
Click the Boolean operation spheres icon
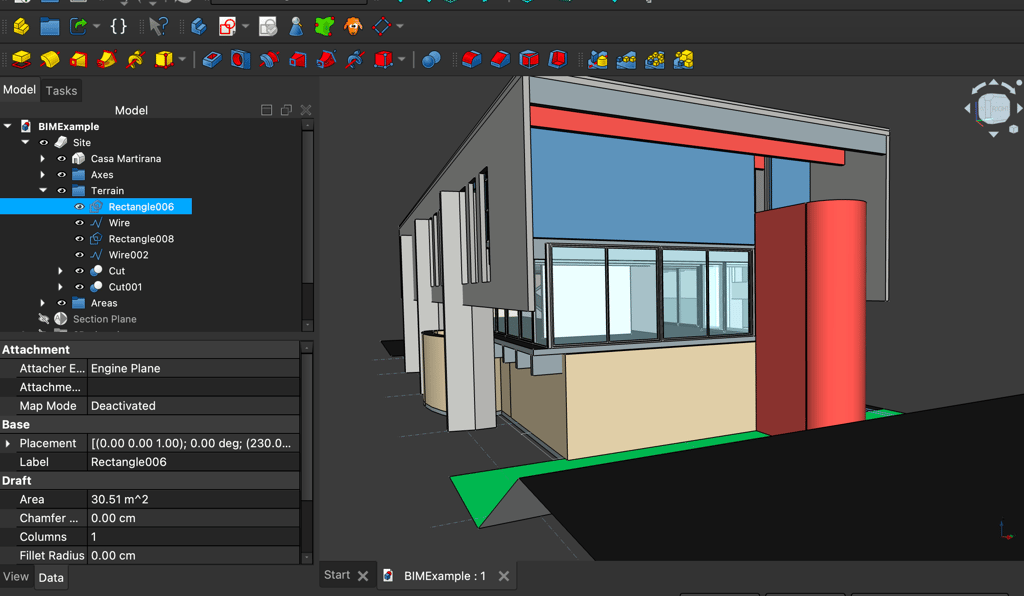(431, 60)
